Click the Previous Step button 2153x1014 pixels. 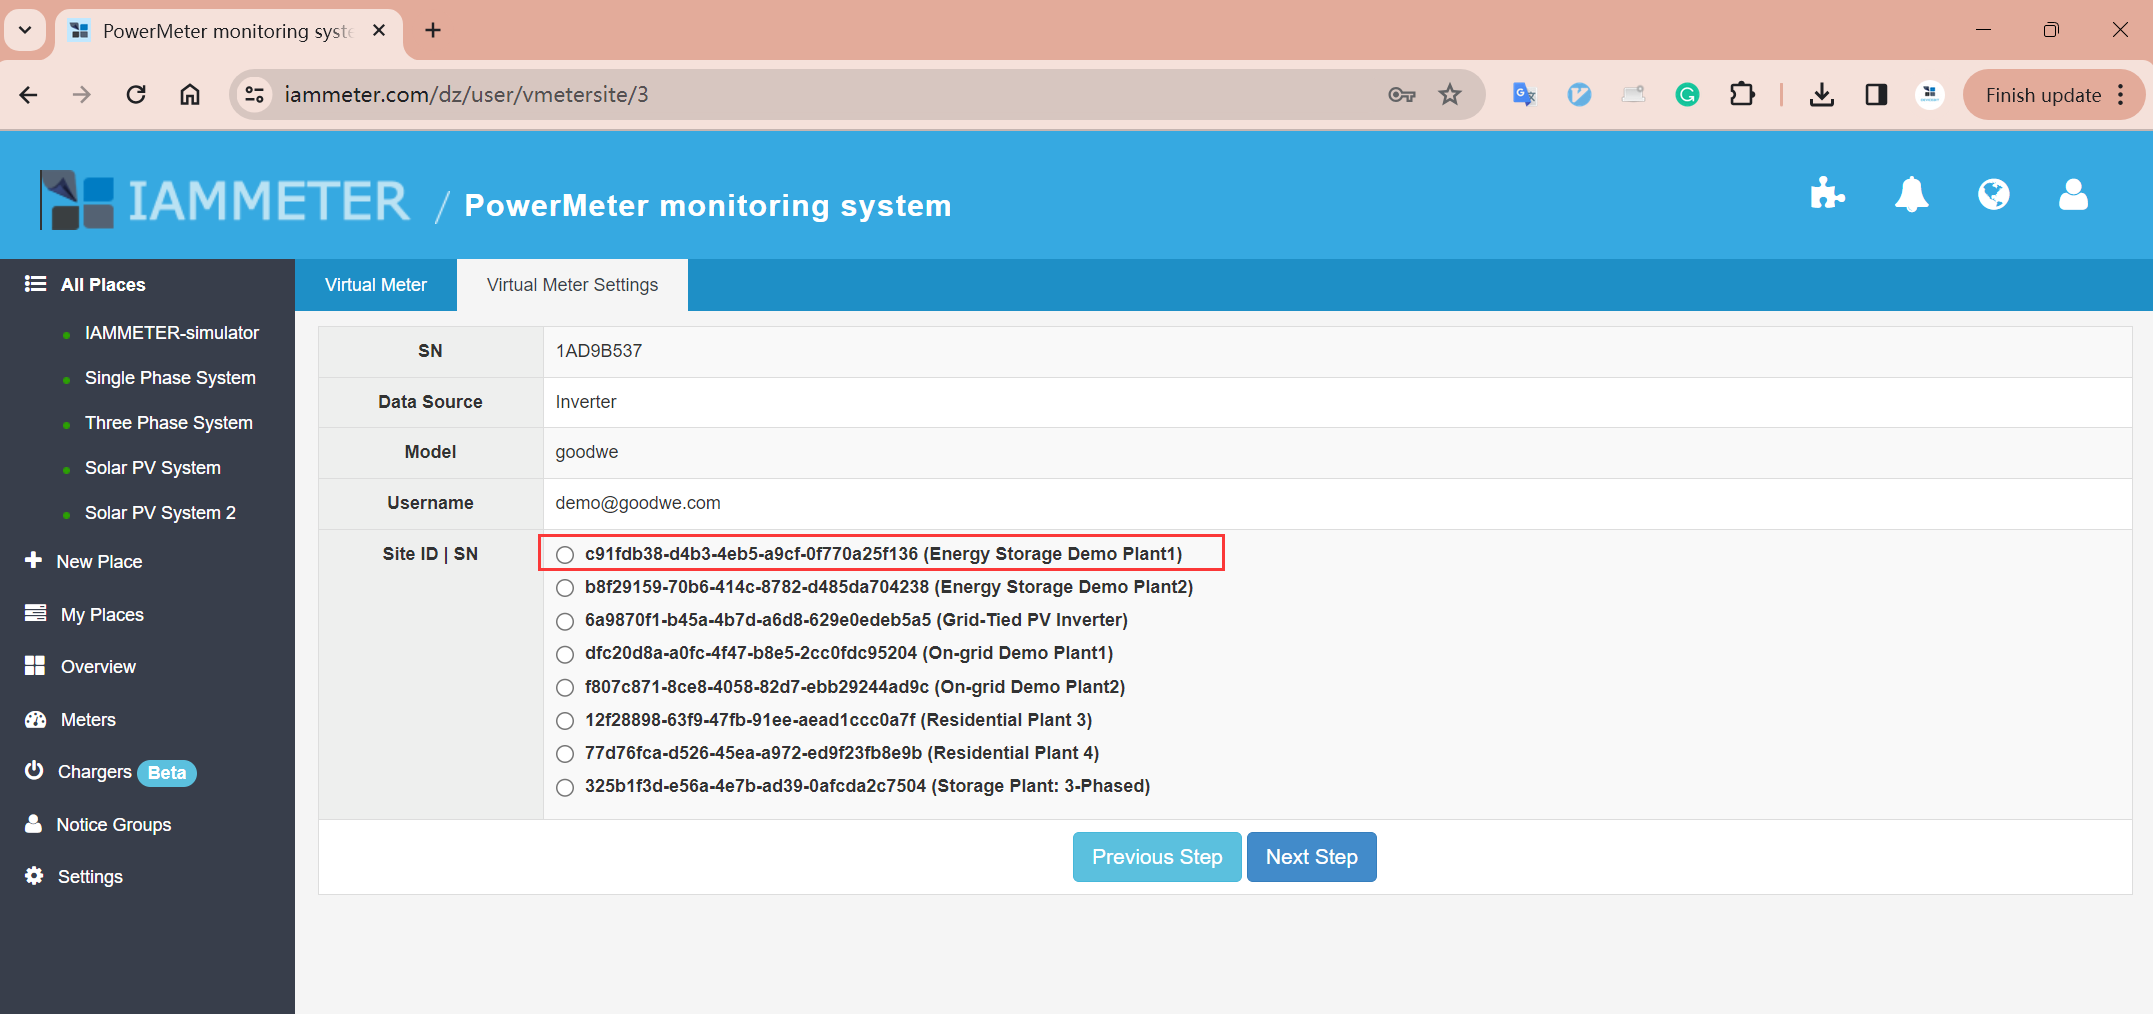(1157, 857)
